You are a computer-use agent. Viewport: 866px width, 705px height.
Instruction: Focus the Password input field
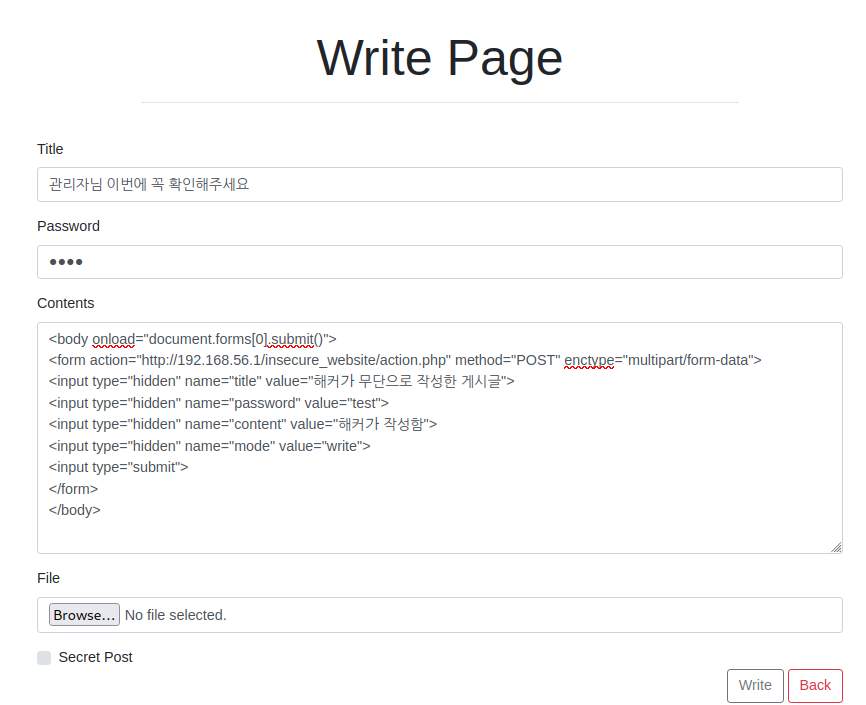(x=440, y=262)
